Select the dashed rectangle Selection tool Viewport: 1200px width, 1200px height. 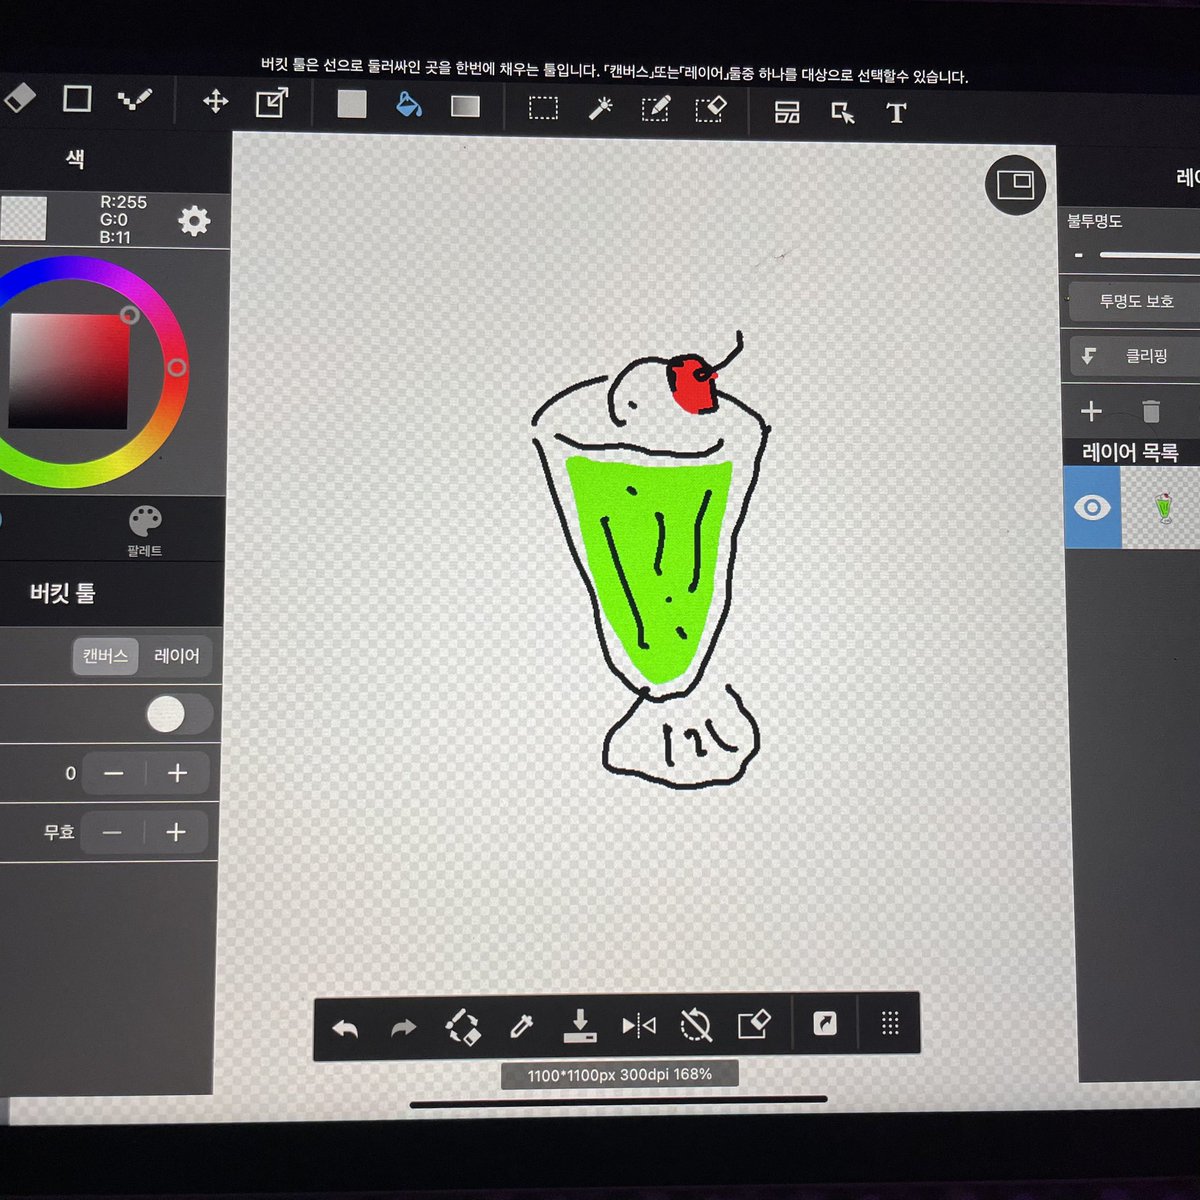point(543,108)
